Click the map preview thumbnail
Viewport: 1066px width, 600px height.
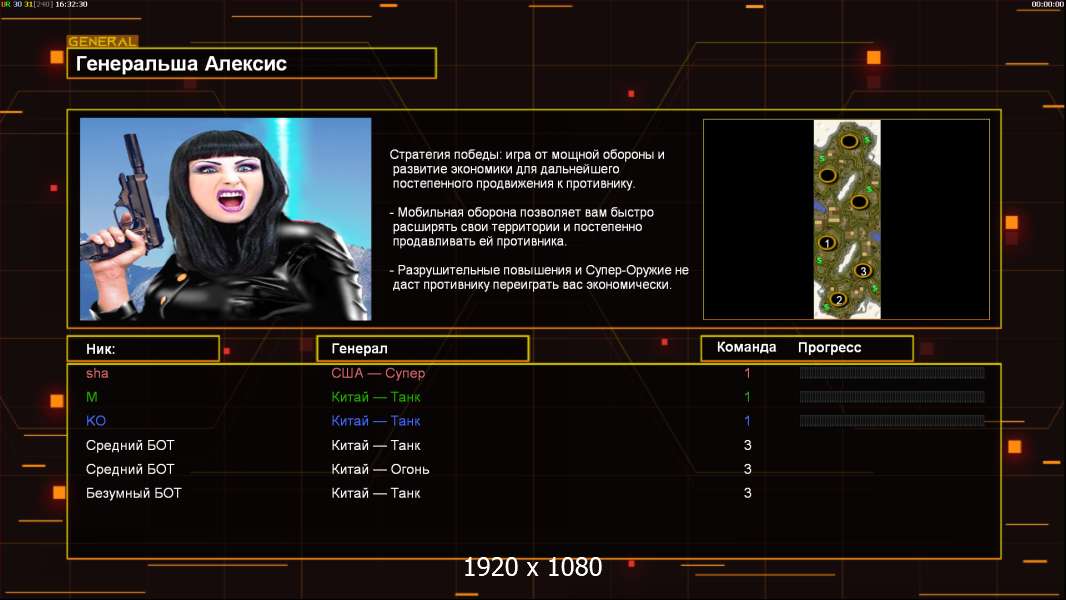[x=846, y=219]
